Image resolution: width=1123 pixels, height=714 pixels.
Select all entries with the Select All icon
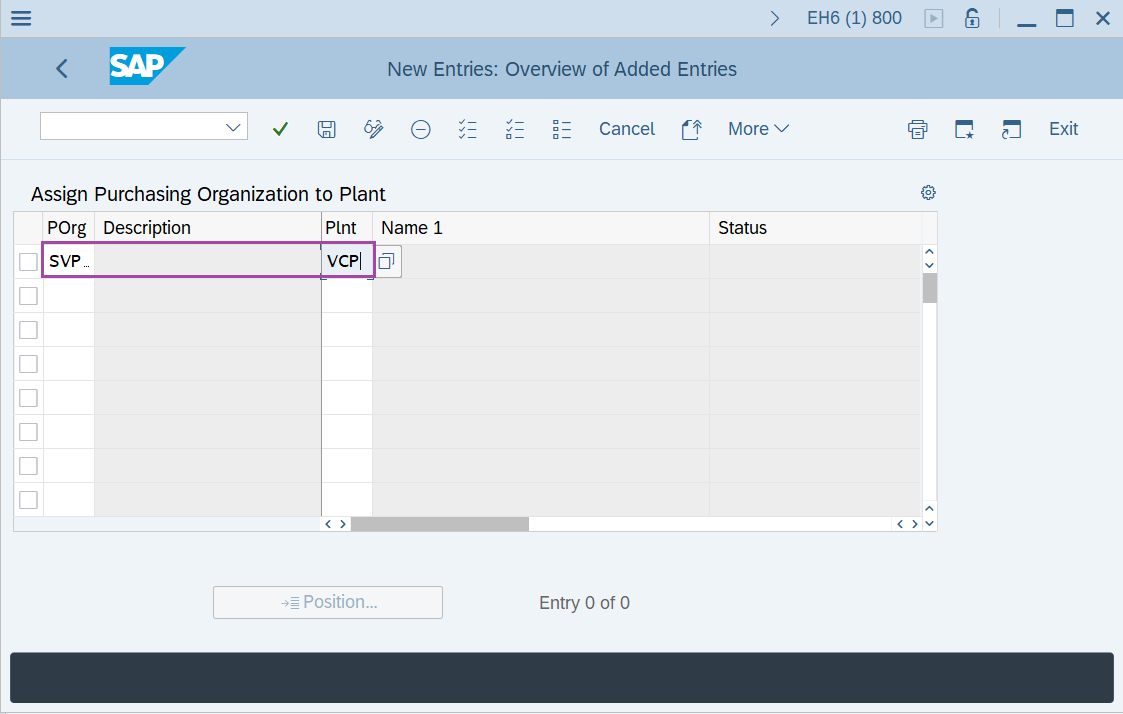click(x=467, y=128)
